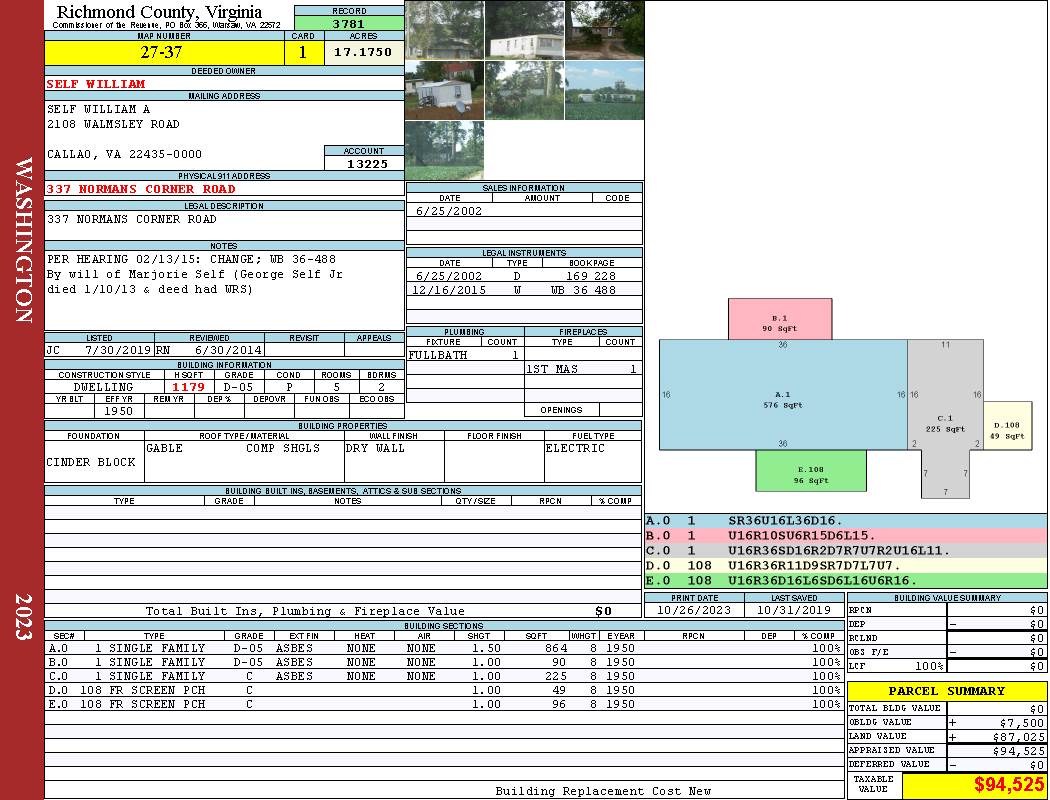The height and width of the screenshot is (800, 1050).
Task: Click the record number 3781 field
Action: point(349,24)
